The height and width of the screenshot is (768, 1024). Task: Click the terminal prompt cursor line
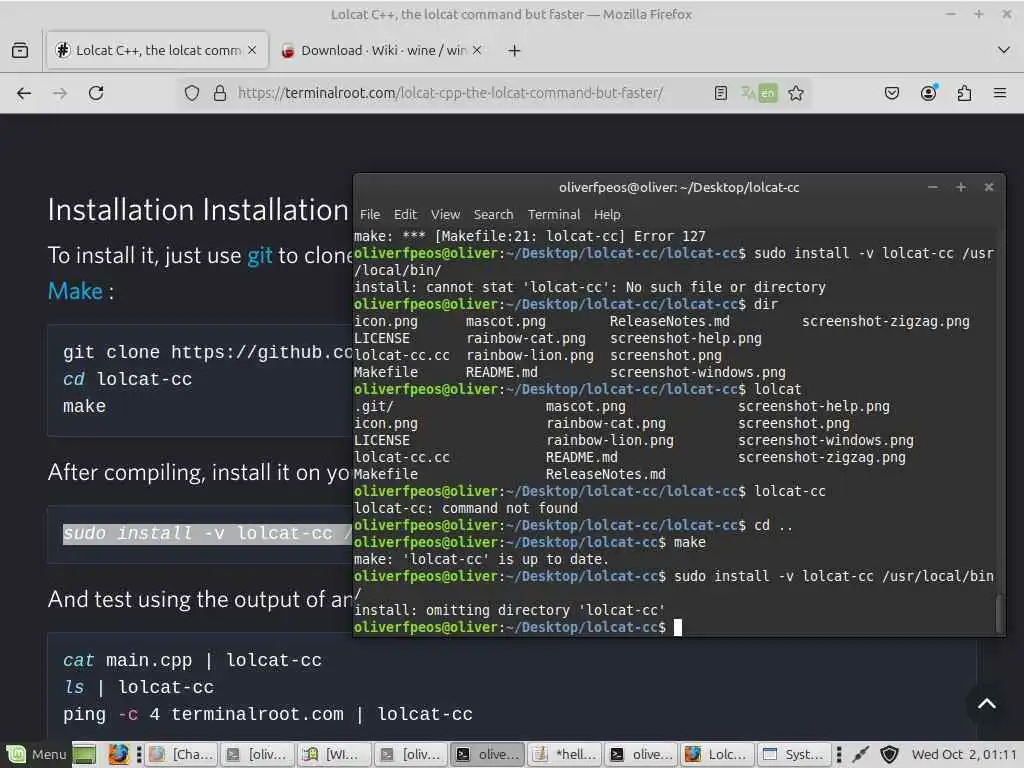click(x=518, y=627)
